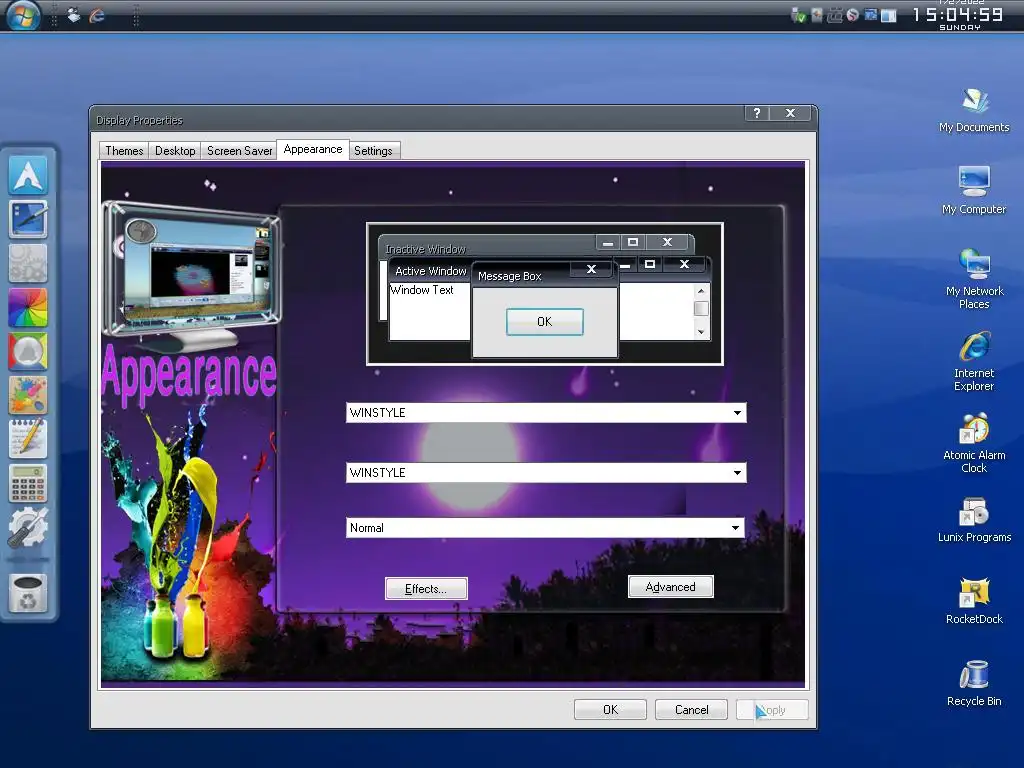Click the Window Text preview area

(429, 312)
